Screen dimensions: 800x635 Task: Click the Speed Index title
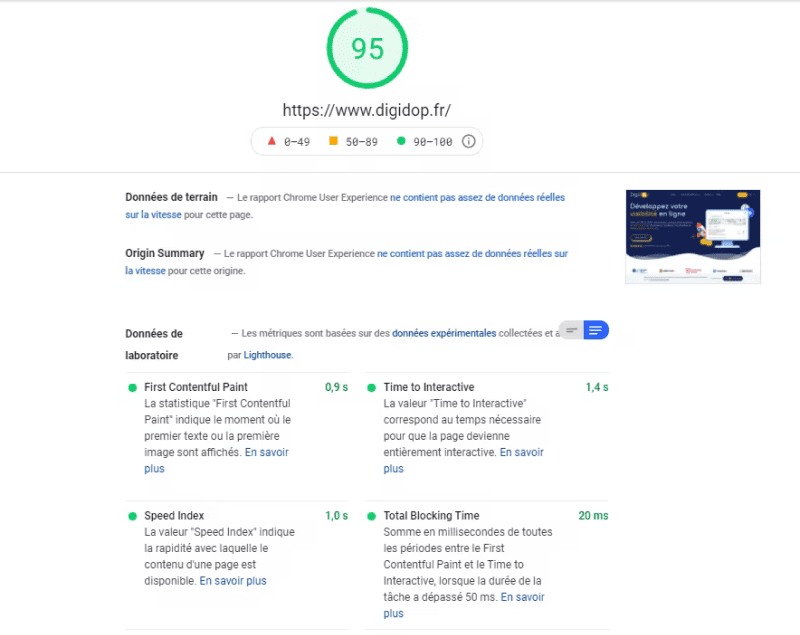174,516
